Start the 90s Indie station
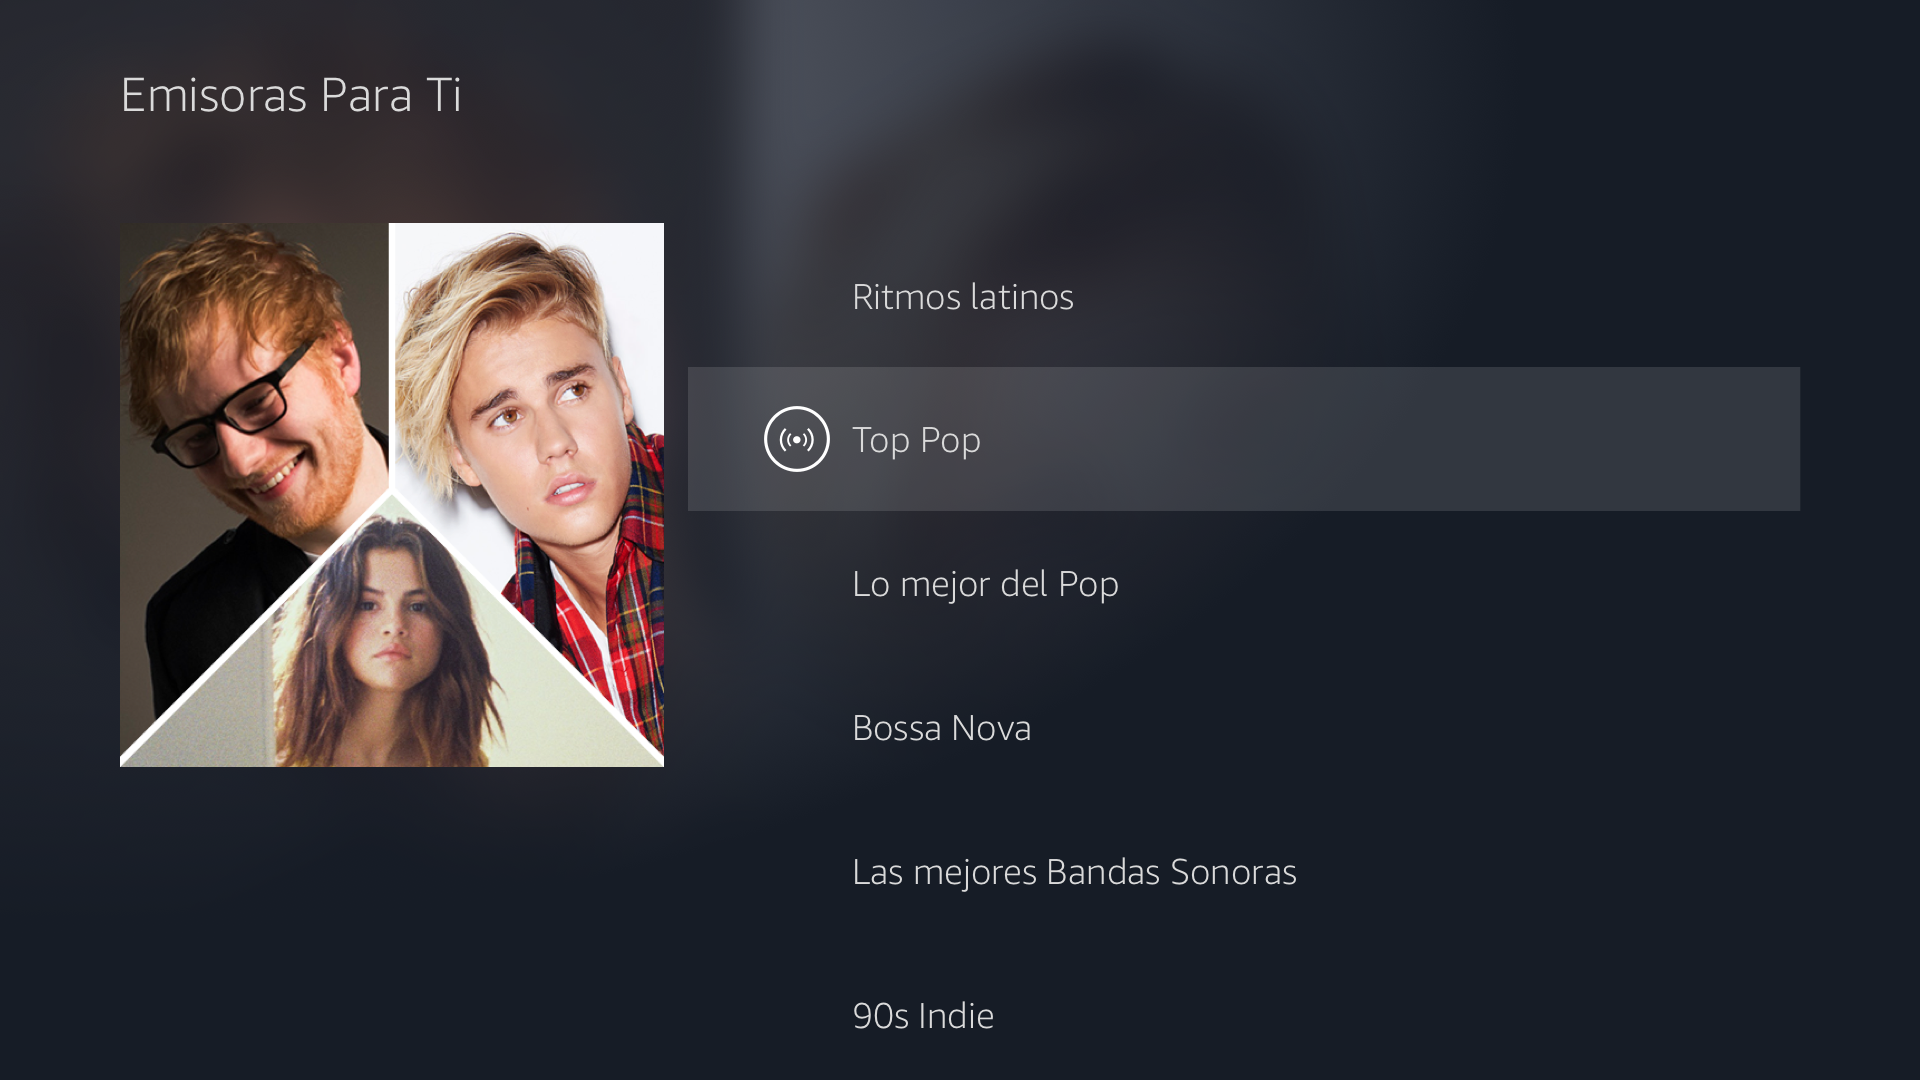1920x1080 pixels. point(923,1016)
